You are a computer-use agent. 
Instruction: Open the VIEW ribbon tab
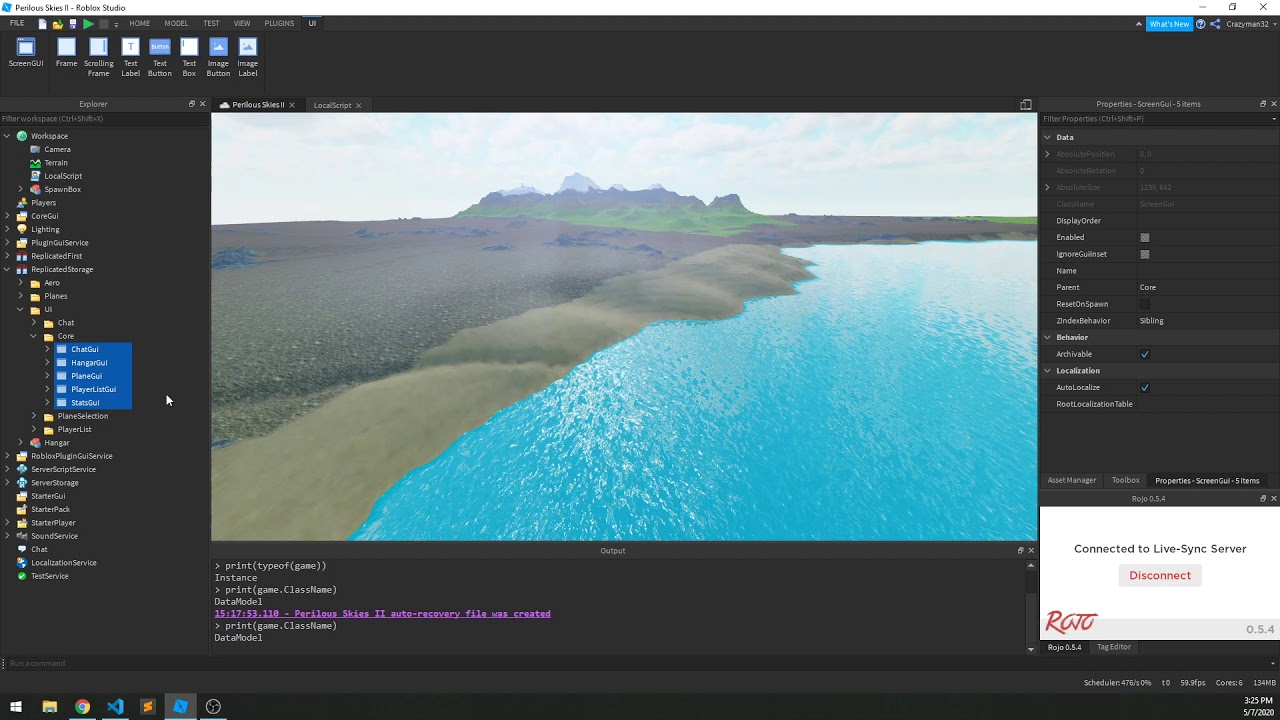tap(242, 23)
